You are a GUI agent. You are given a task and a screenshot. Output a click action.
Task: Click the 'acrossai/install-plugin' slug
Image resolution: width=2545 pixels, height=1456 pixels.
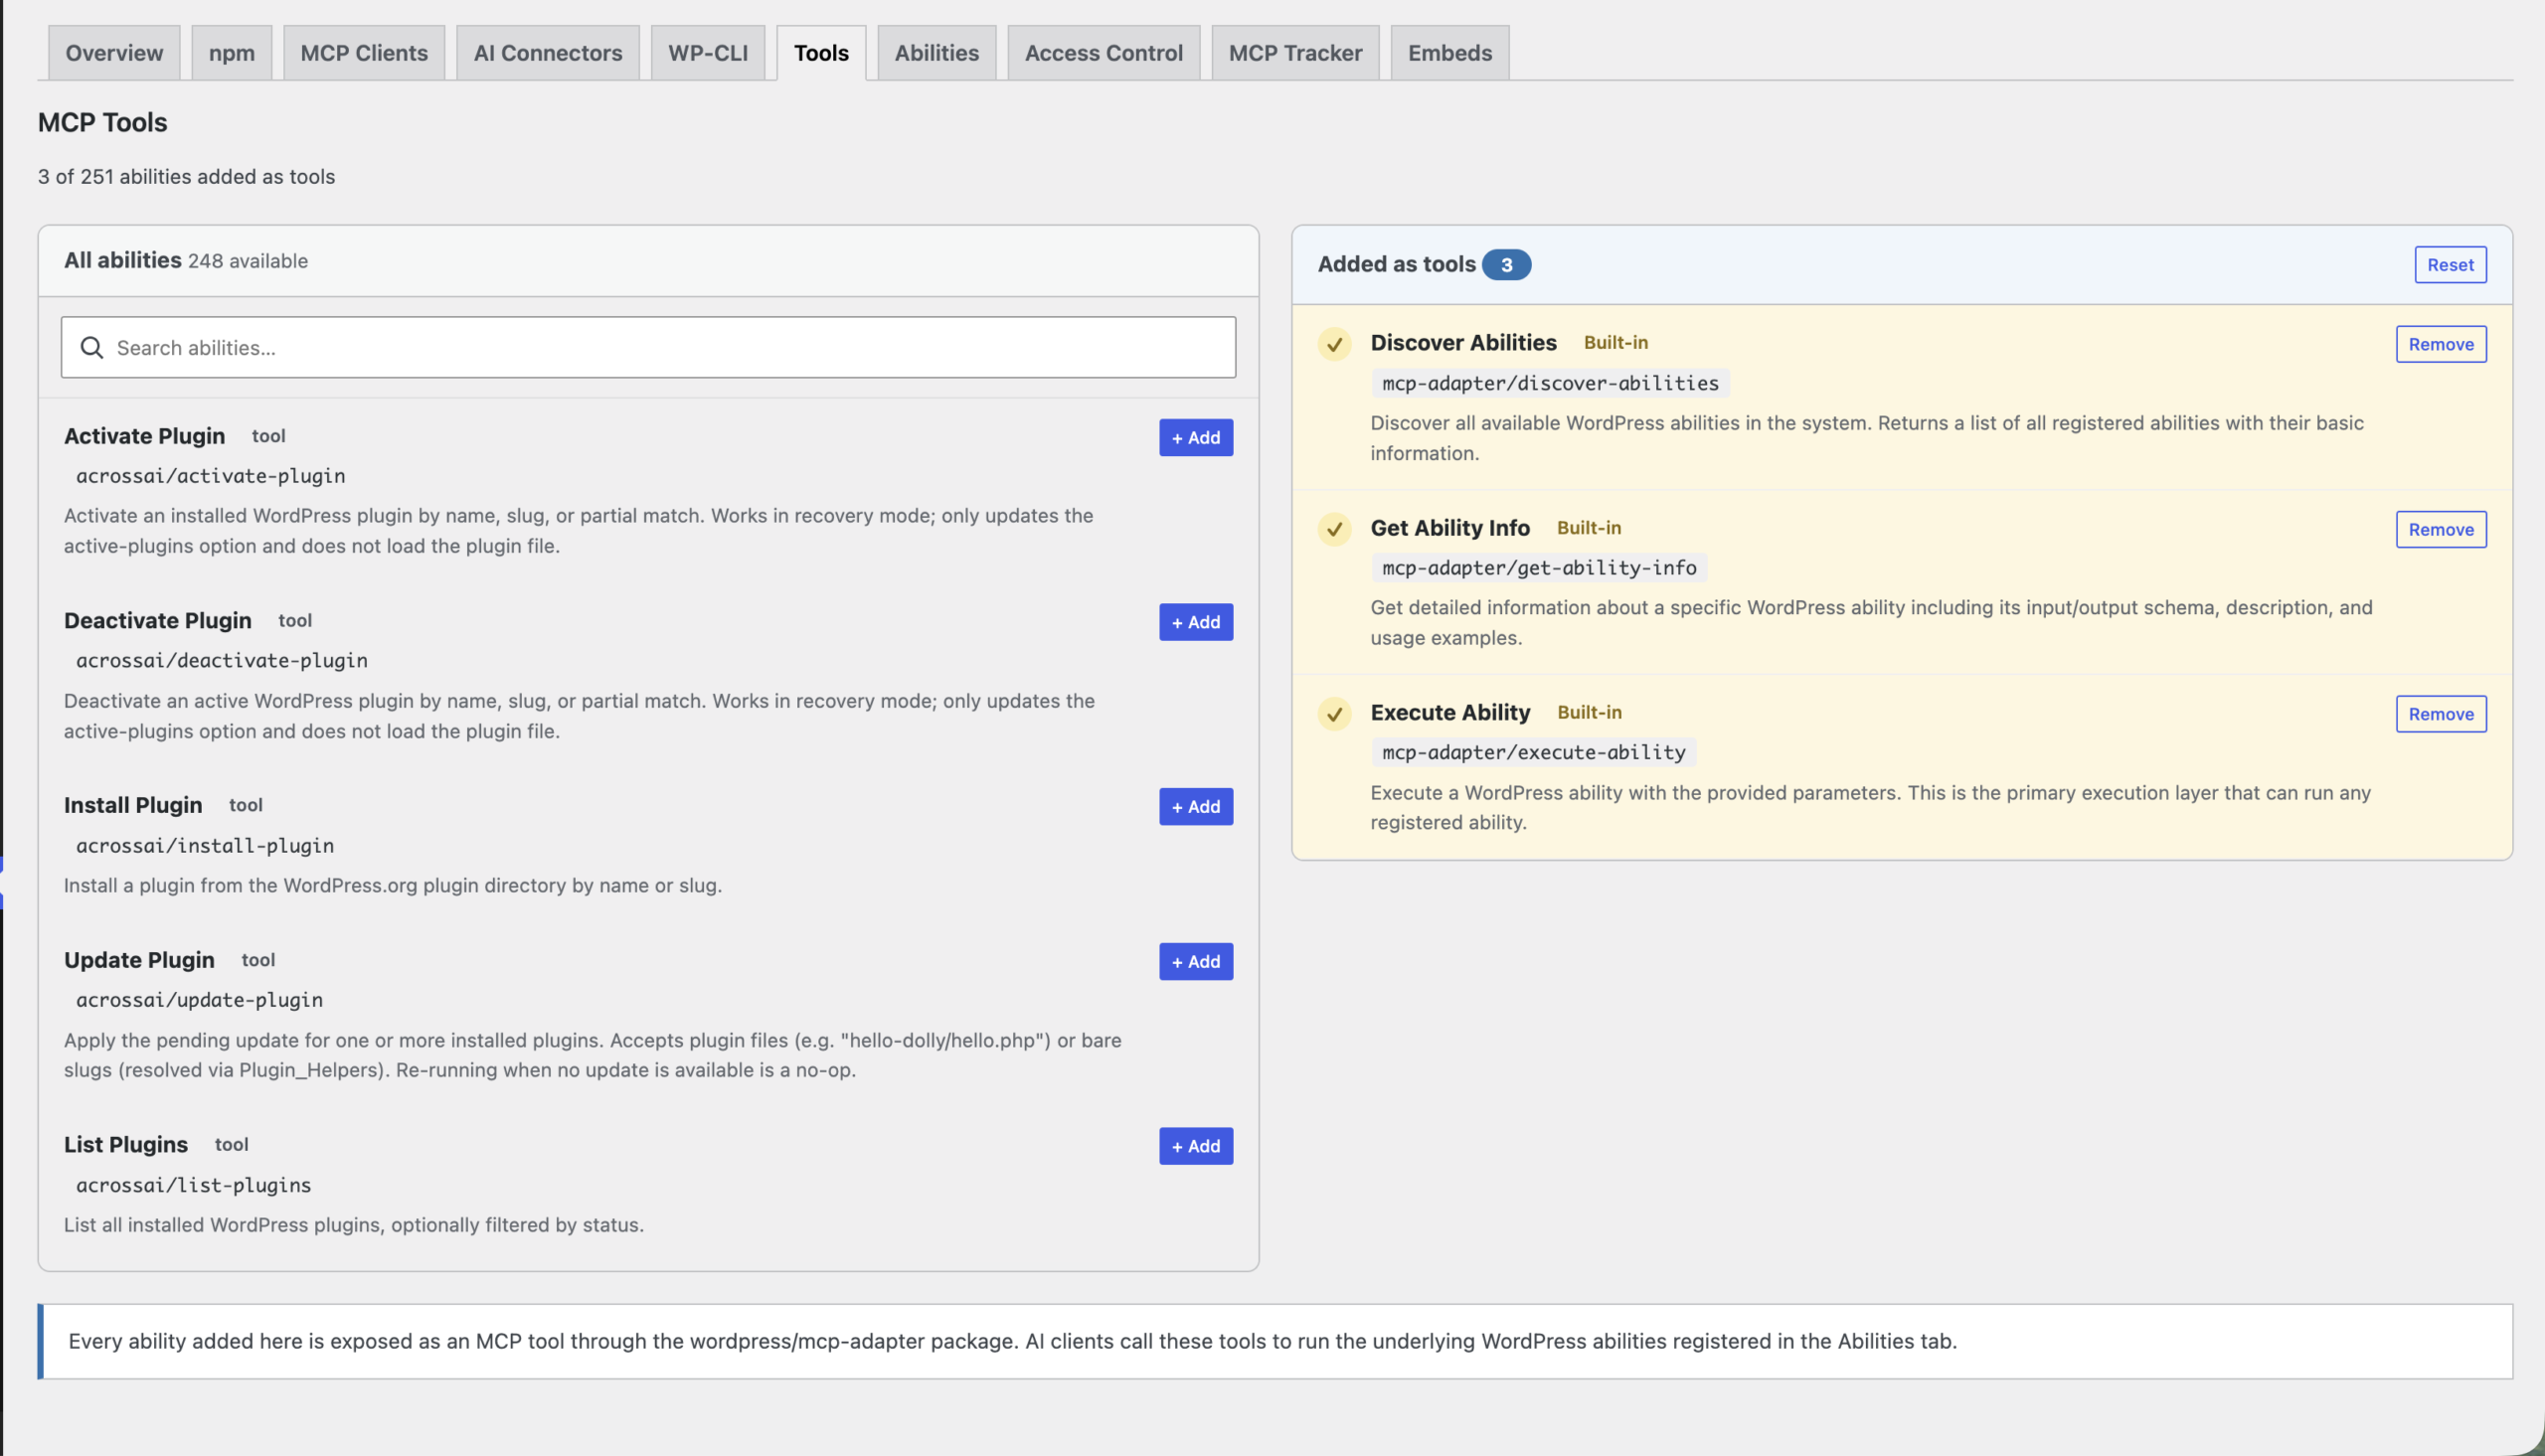click(x=205, y=846)
